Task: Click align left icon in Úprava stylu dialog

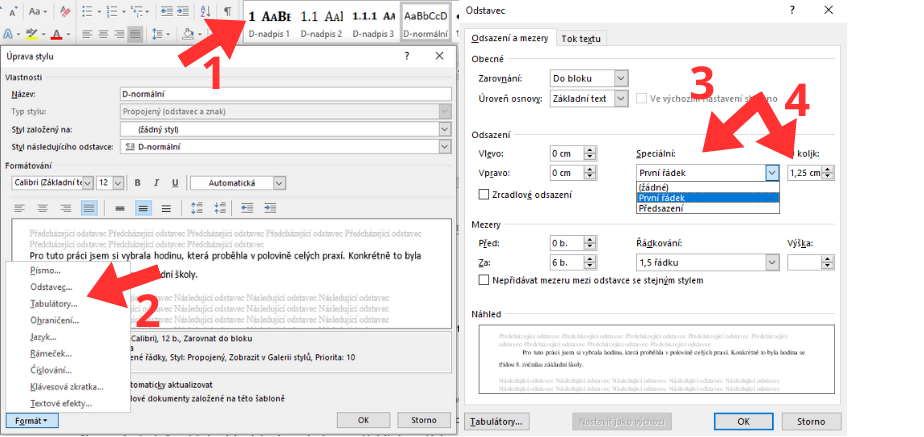Action: point(20,208)
